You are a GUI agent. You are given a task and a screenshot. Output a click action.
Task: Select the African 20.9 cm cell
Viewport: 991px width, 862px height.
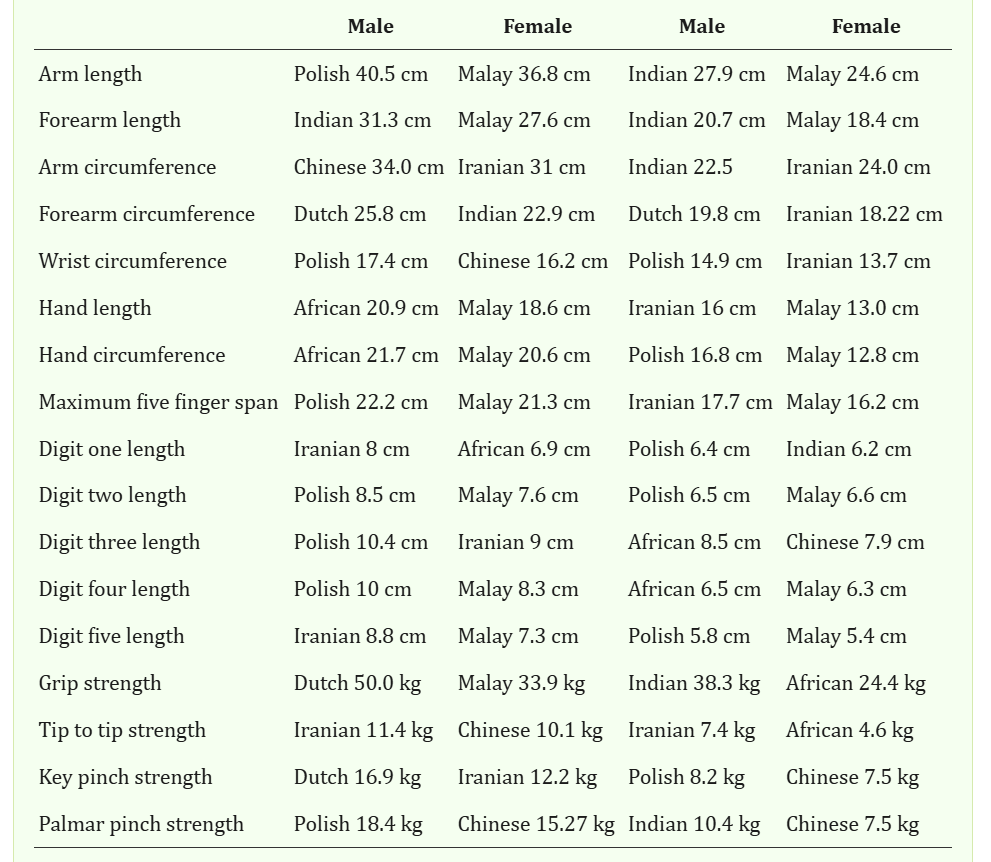[366, 308]
